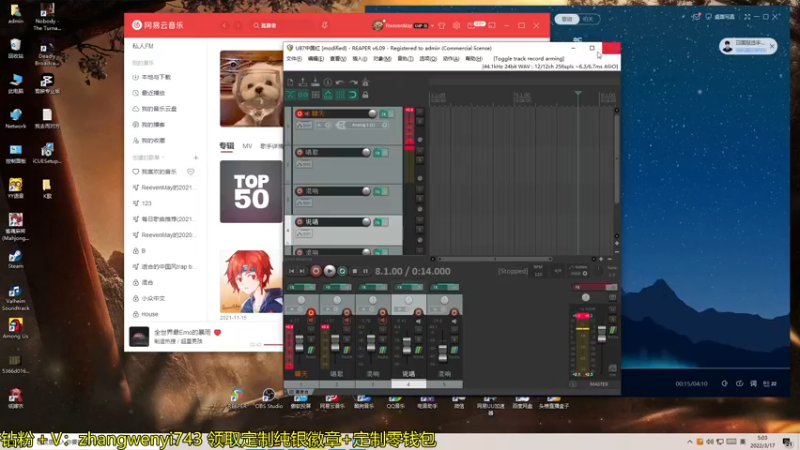Add new playlist plus icon NetEase

[x=196, y=158]
